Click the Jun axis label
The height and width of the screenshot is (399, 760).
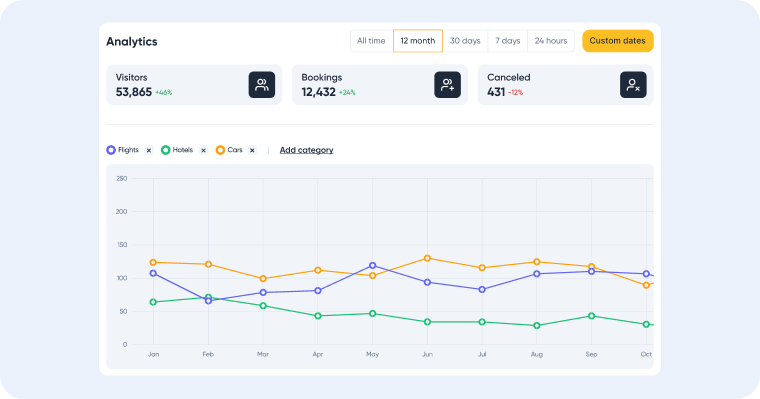pos(427,354)
